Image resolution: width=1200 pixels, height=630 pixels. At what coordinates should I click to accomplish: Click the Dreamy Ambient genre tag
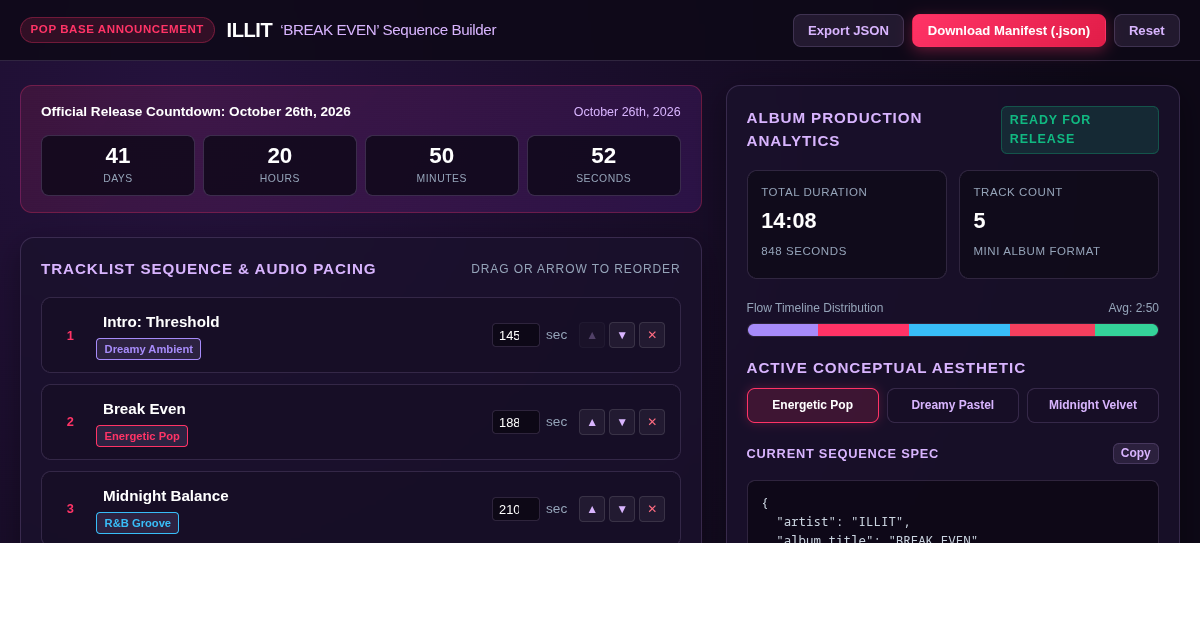point(149,349)
